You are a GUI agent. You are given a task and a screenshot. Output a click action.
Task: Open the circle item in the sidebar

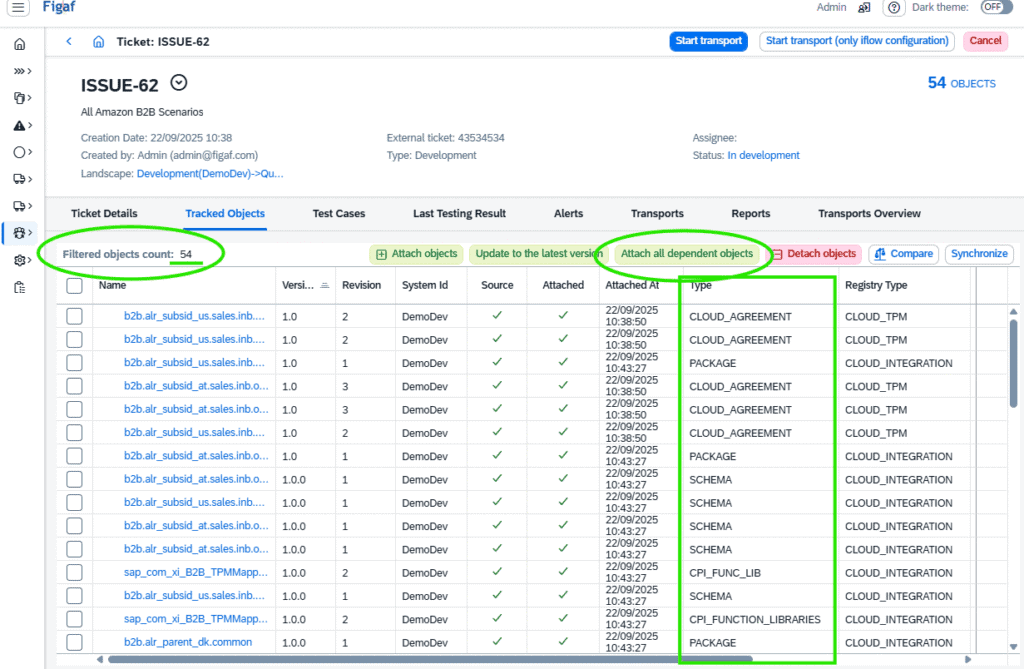click(23, 152)
